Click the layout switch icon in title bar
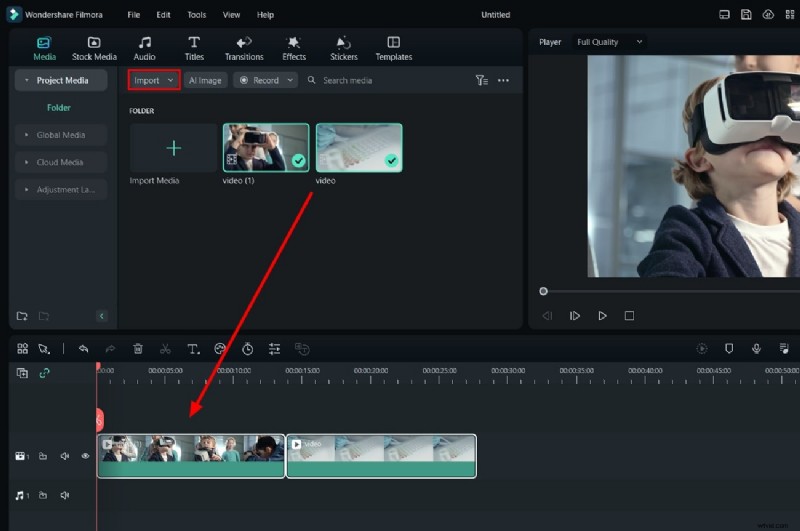 point(724,14)
